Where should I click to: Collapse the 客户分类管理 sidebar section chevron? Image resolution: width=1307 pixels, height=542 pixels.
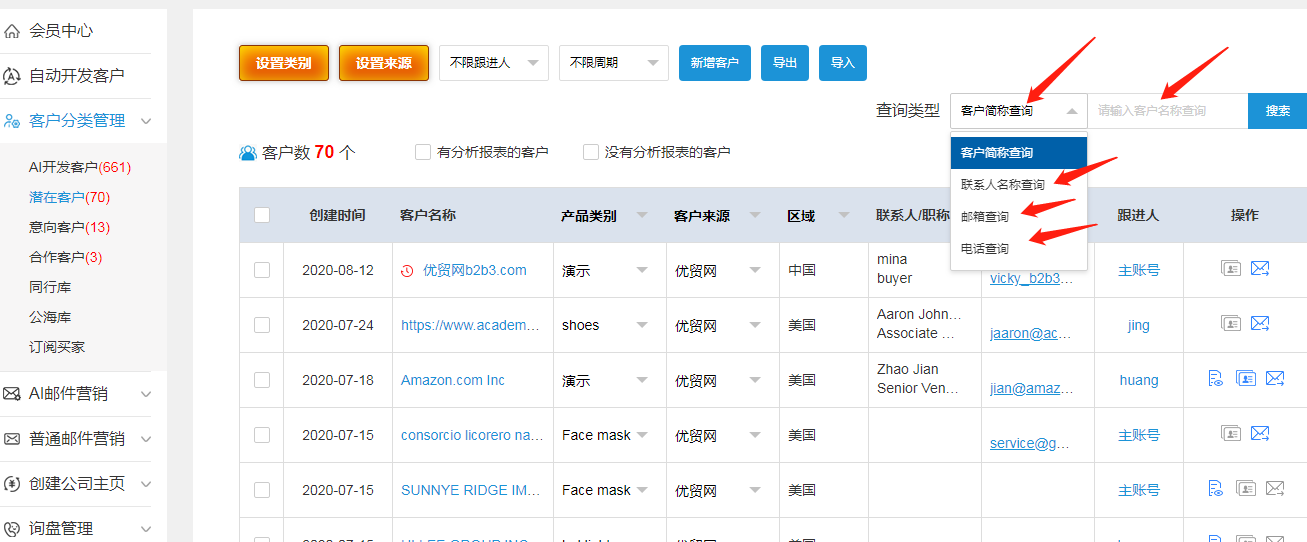(147, 121)
